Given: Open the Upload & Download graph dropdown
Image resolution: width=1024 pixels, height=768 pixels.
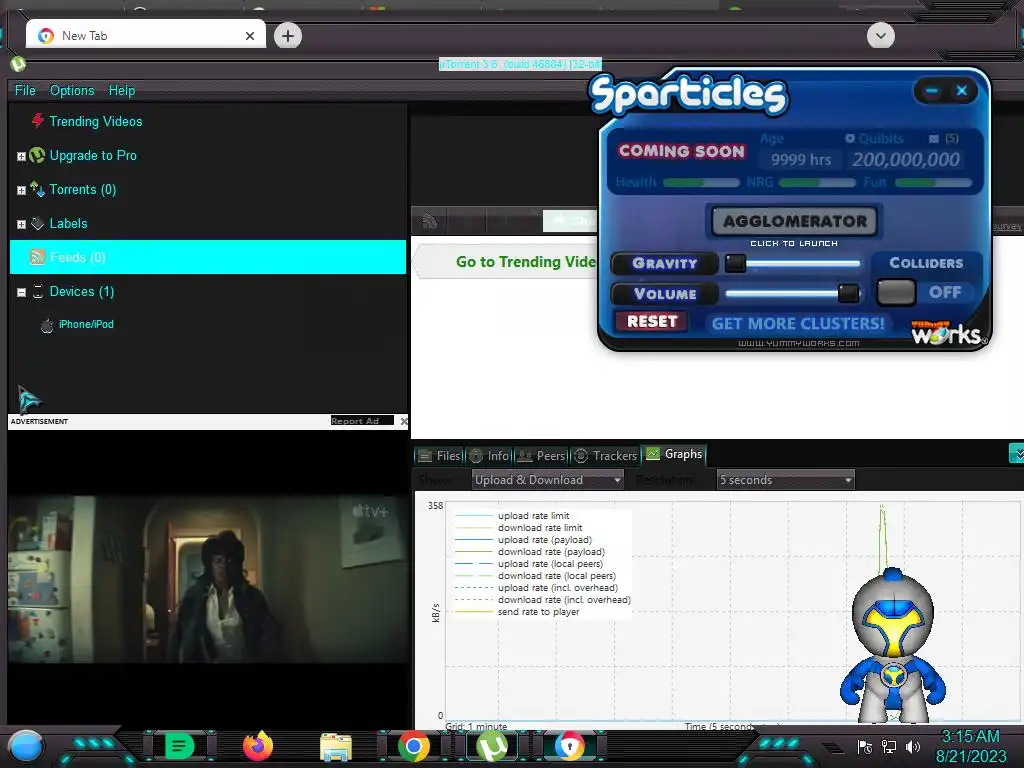Looking at the screenshot, I should 547,480.
